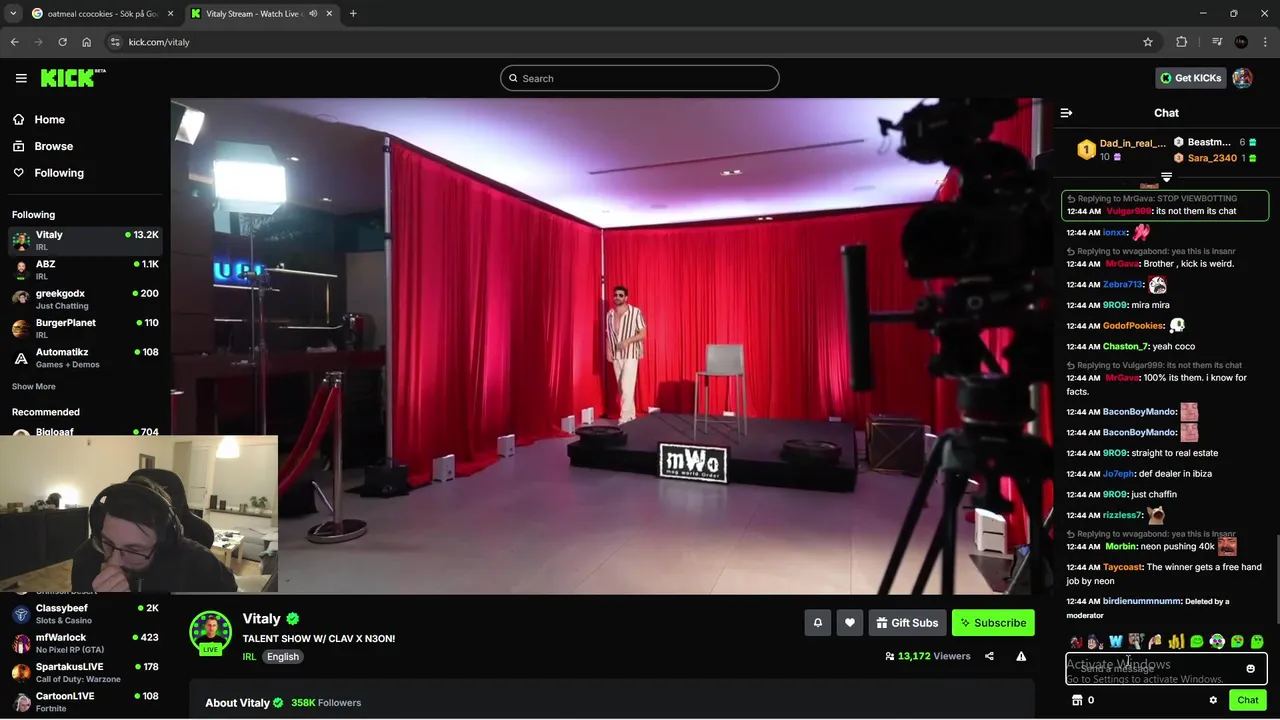
Task: Open the tab search dropdown arrow
Action: 12,14
